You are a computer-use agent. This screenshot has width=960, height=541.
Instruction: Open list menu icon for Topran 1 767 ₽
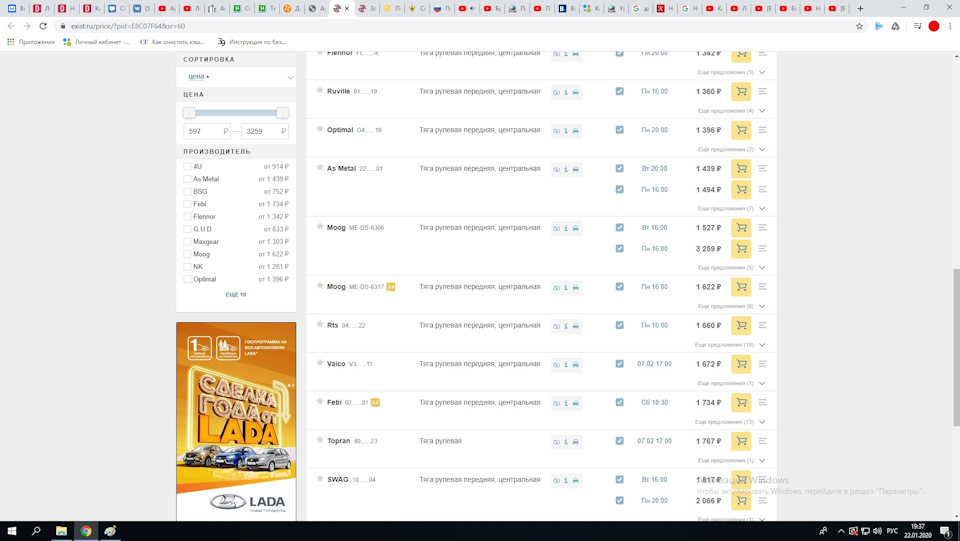click(x=762, y=441)
